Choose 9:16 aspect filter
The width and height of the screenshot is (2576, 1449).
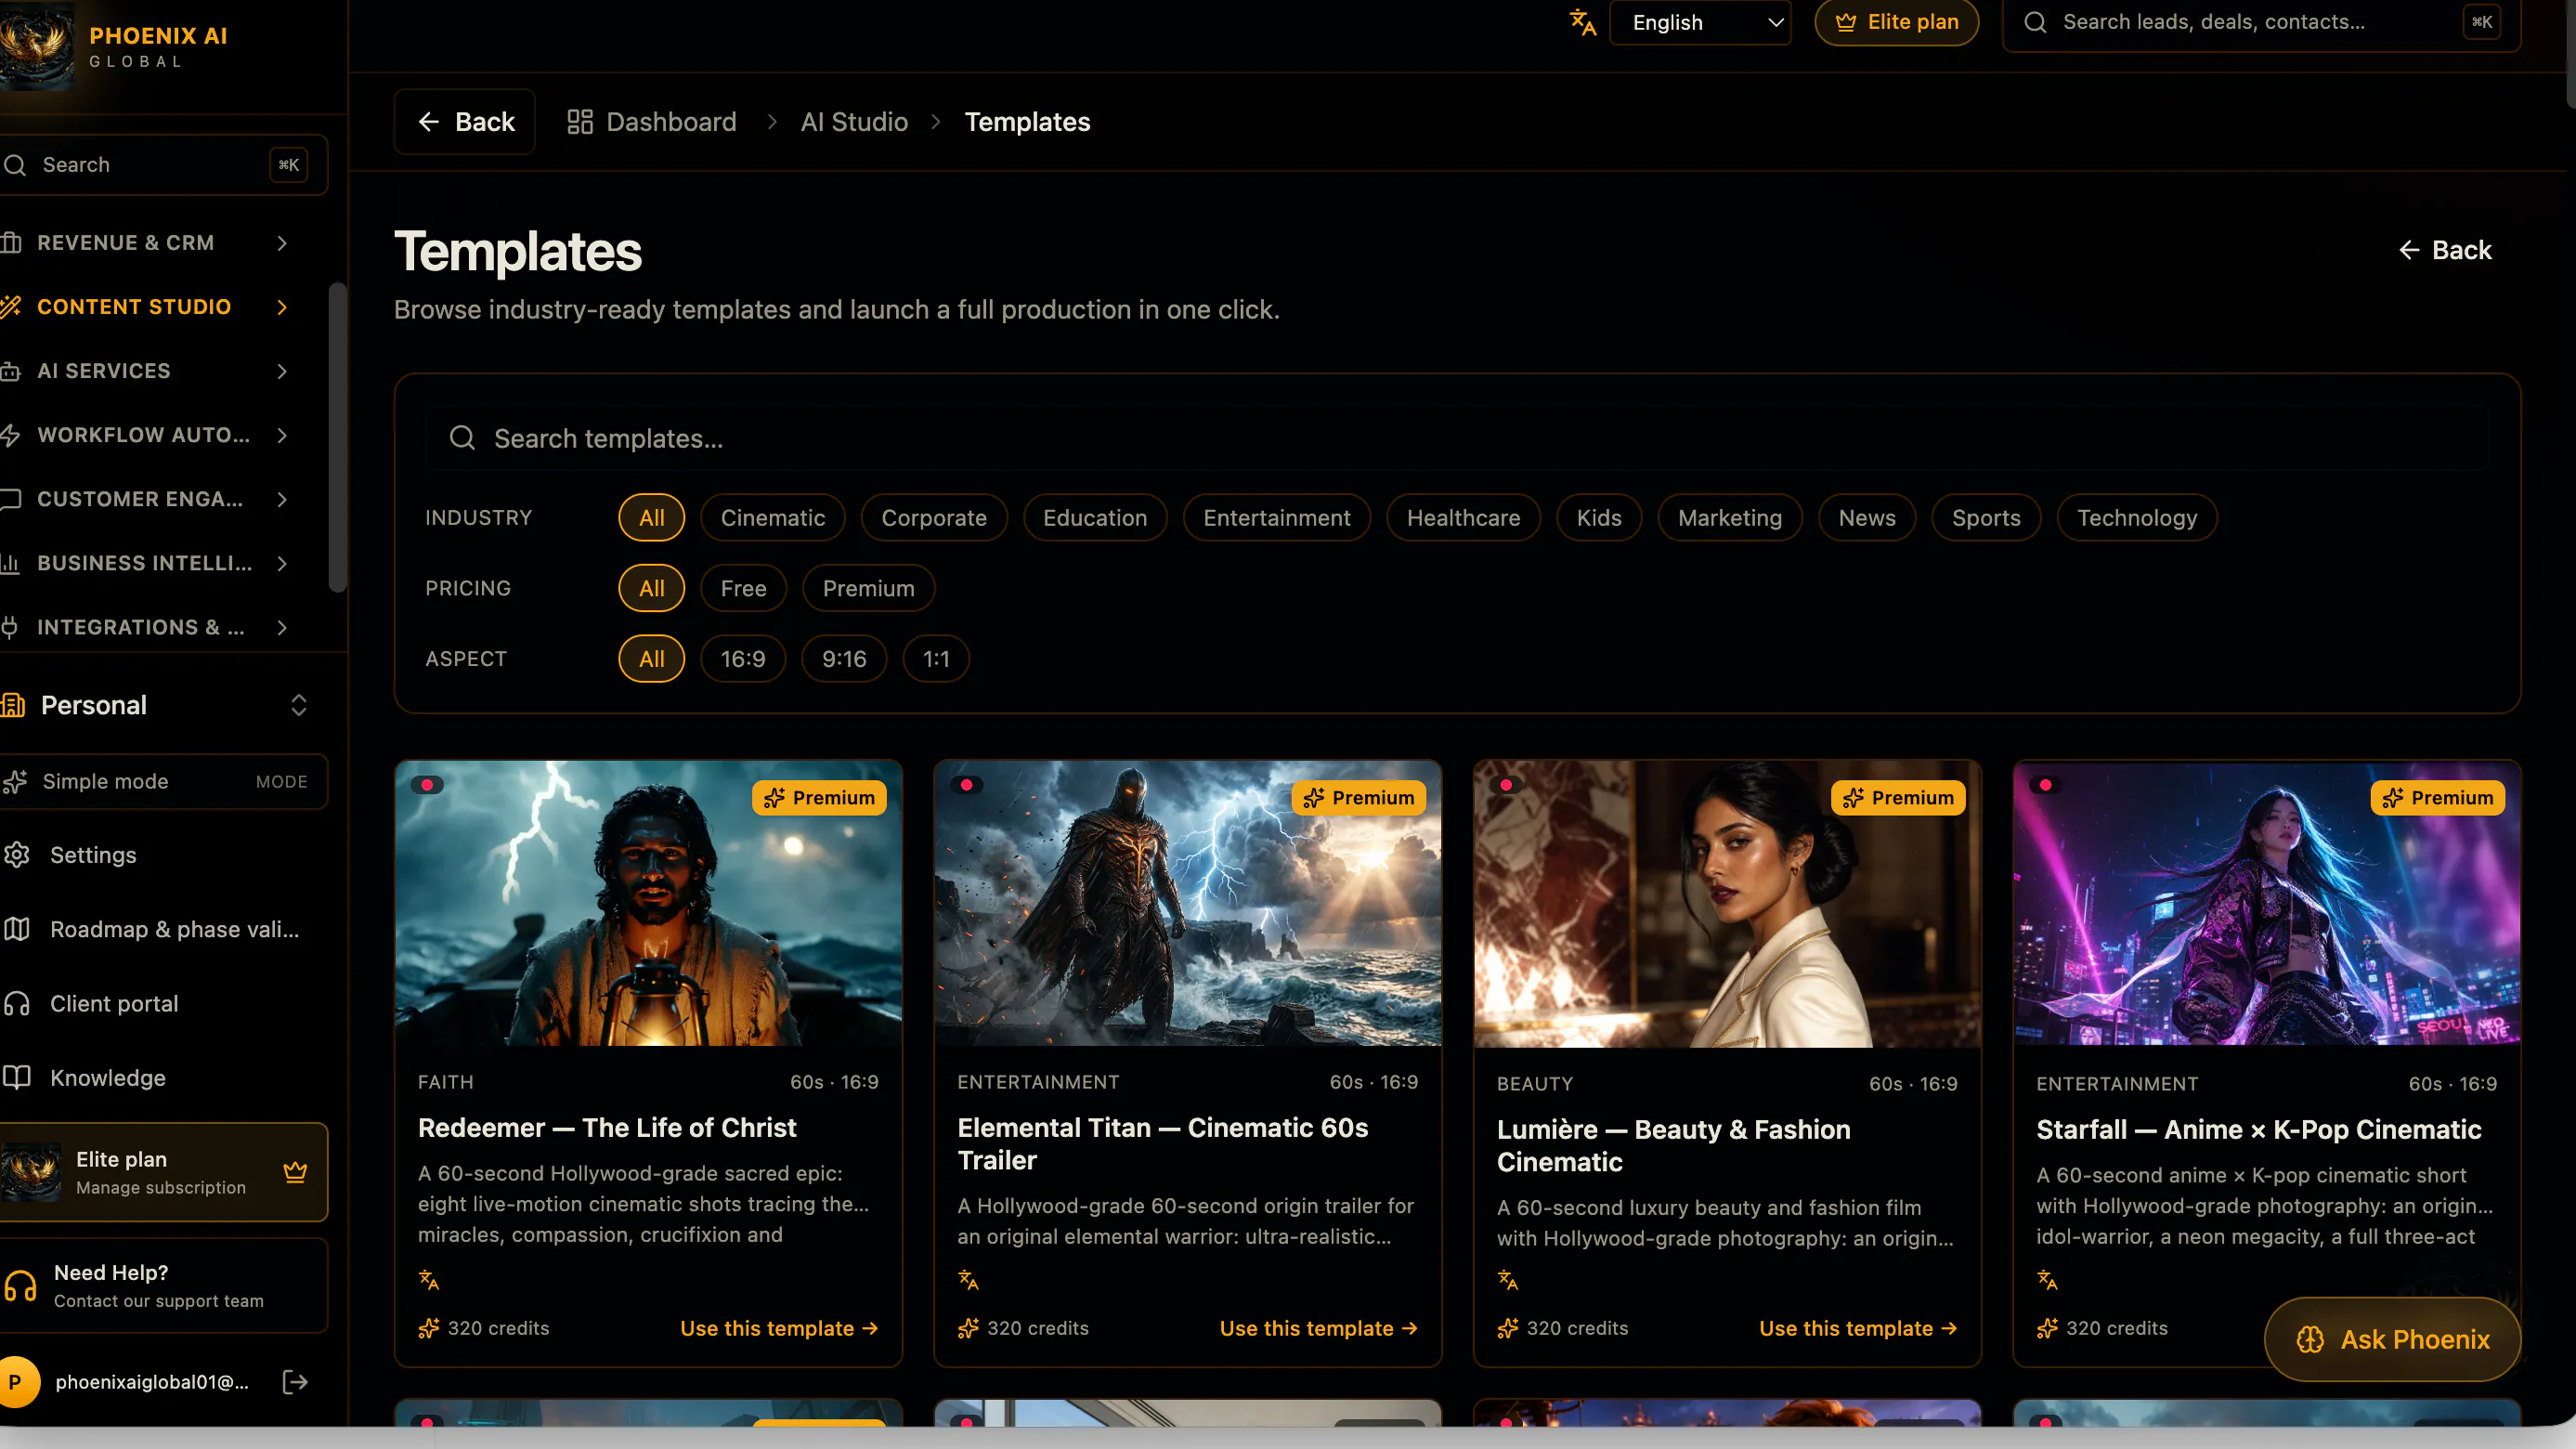click(x=844, y=659)
